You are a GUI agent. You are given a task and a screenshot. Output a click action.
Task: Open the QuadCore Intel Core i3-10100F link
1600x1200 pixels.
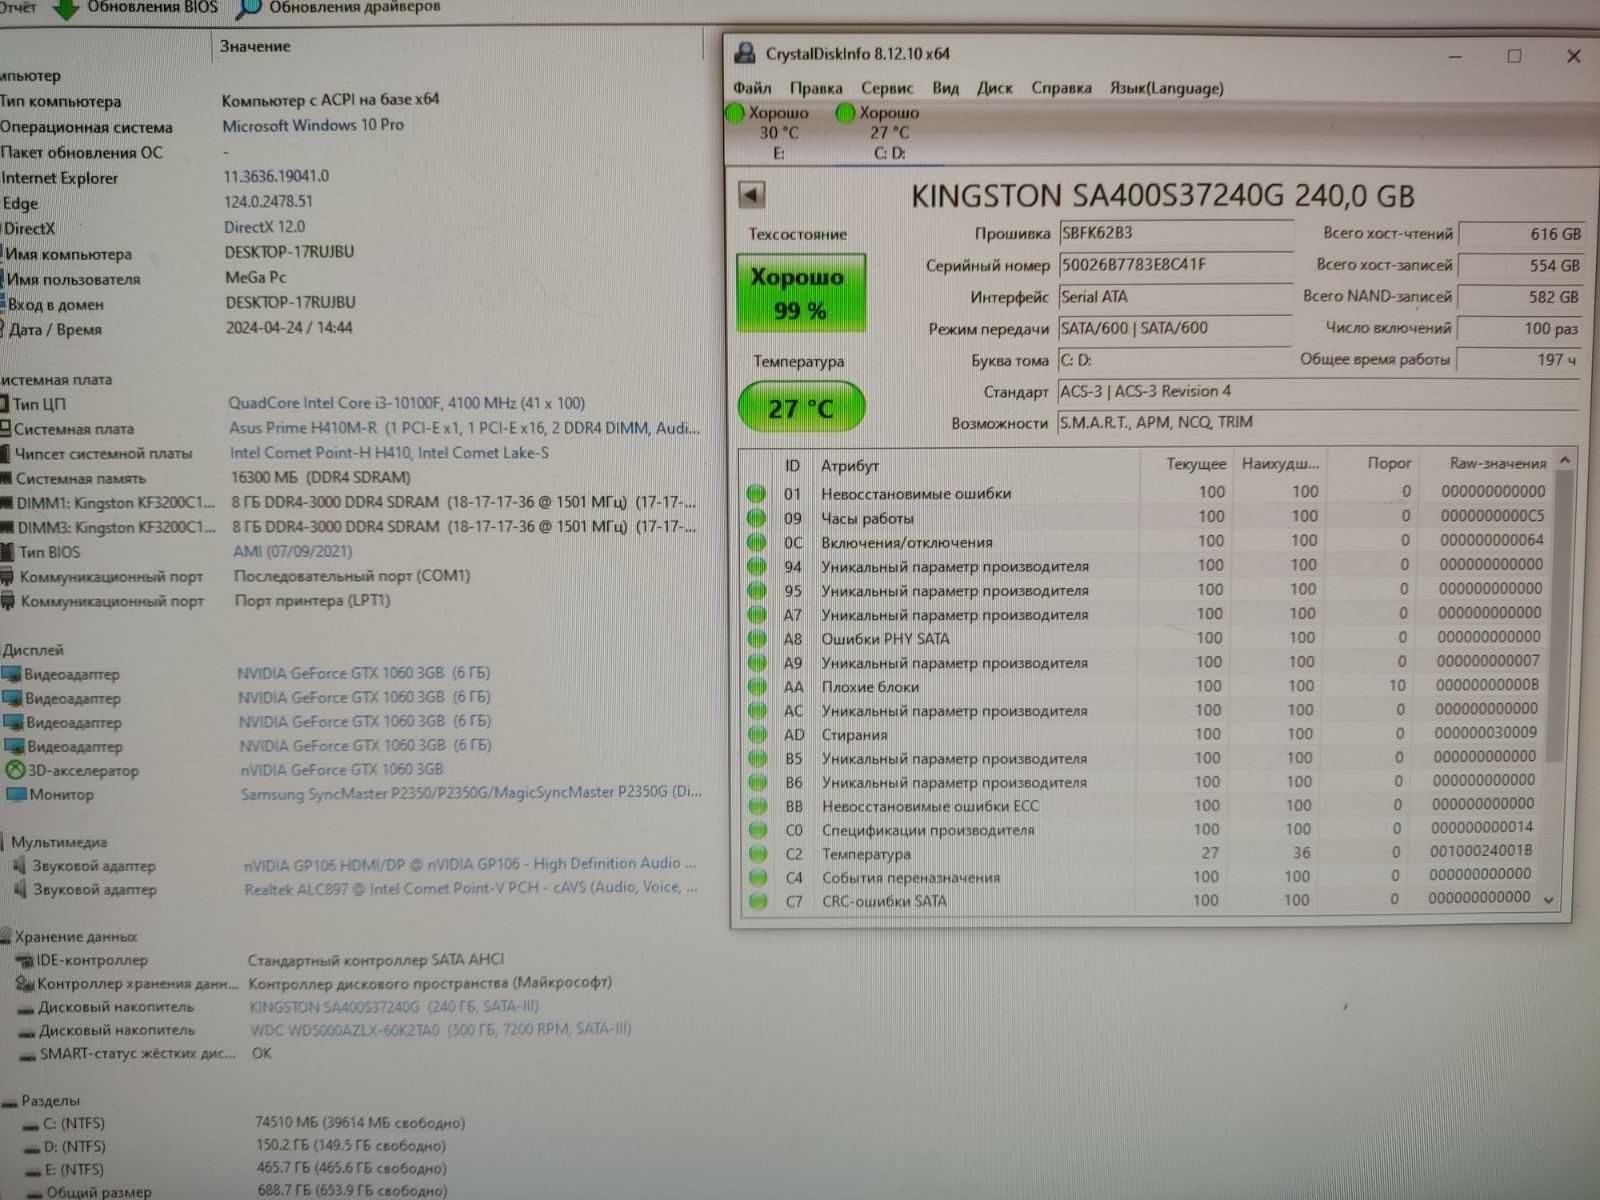pos(406,403)
